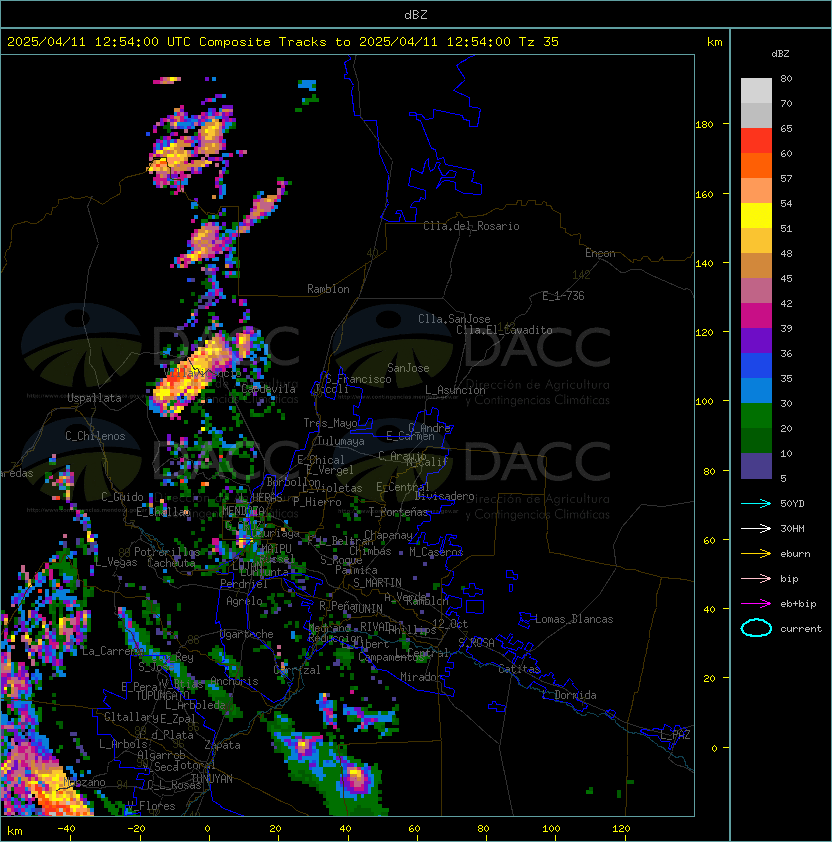The height and width of the screenshot is (842, 832).
Task: Click the 'Ramblon' label north of Clla.SanJose
Action: pos(328,289)
